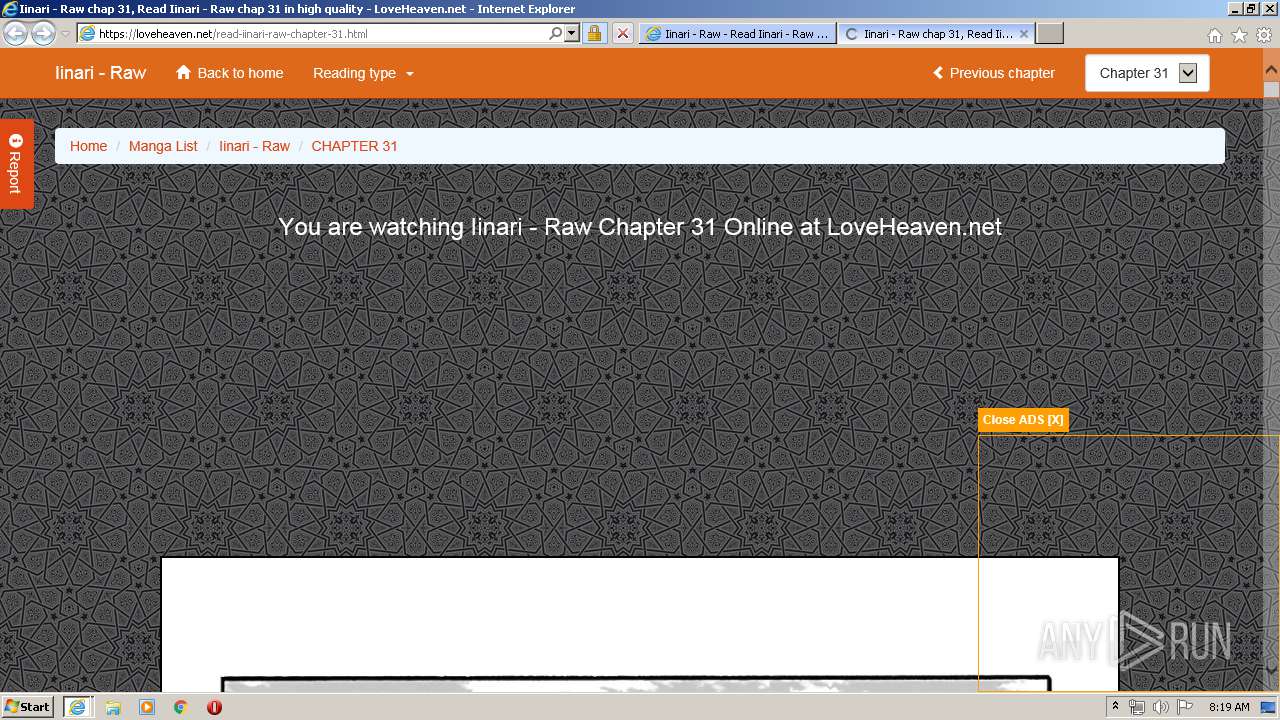Open the Favorites star icon

[1239, 35]
